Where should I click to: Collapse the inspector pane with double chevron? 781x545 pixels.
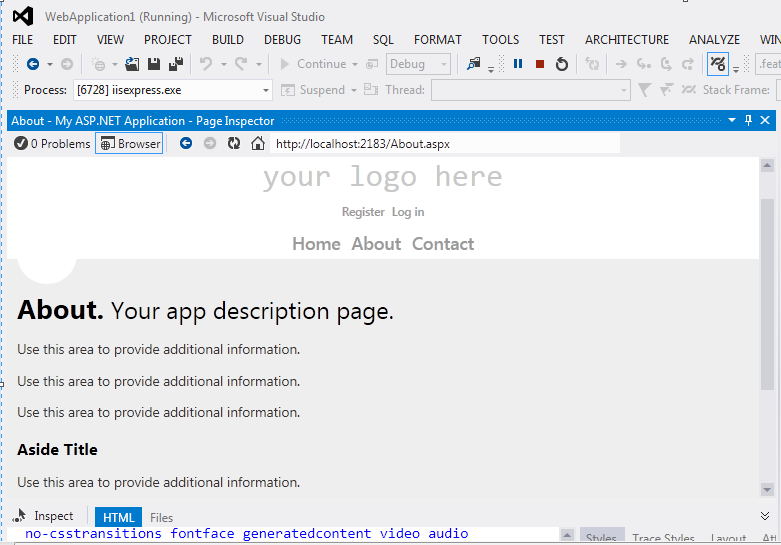[x=765, y=516]
